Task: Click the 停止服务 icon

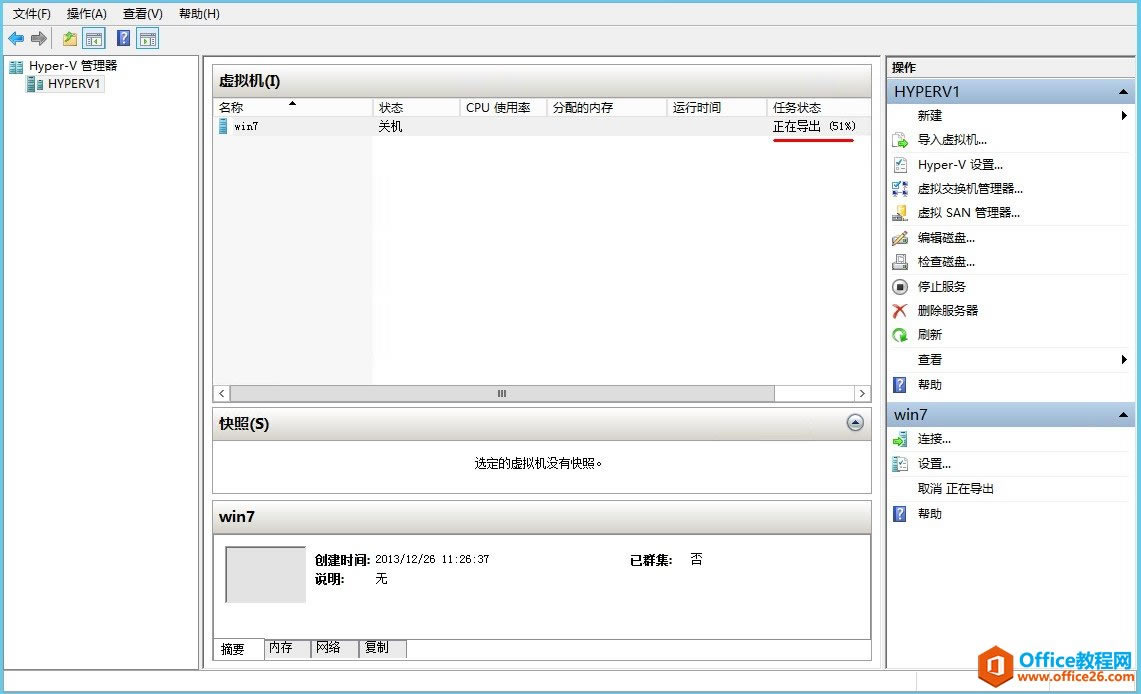Action: (900, 287)
